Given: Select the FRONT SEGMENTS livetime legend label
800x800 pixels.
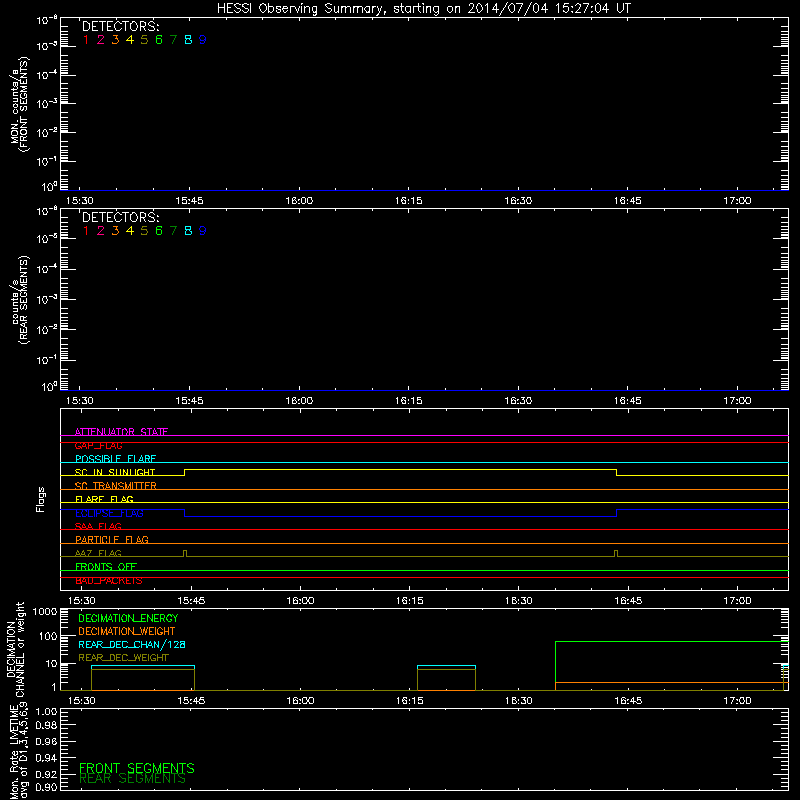Looking at the screenshot, I should pyautogui.click(x=137, y=768).
